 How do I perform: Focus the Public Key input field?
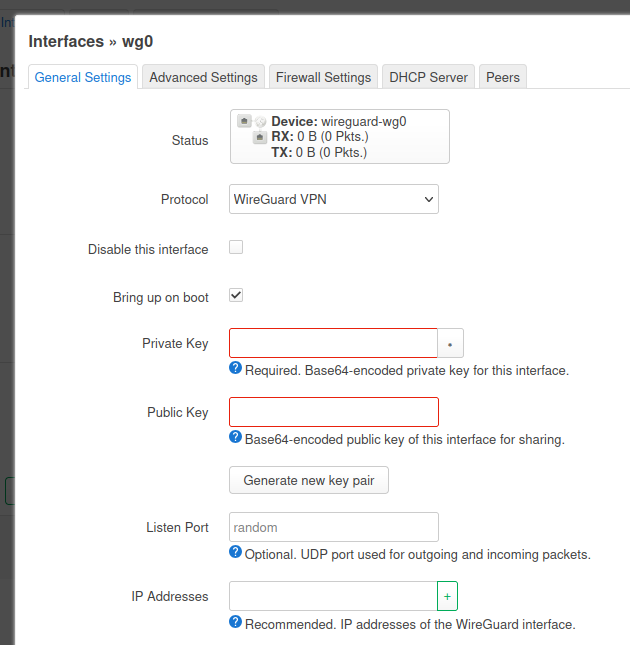334,412
